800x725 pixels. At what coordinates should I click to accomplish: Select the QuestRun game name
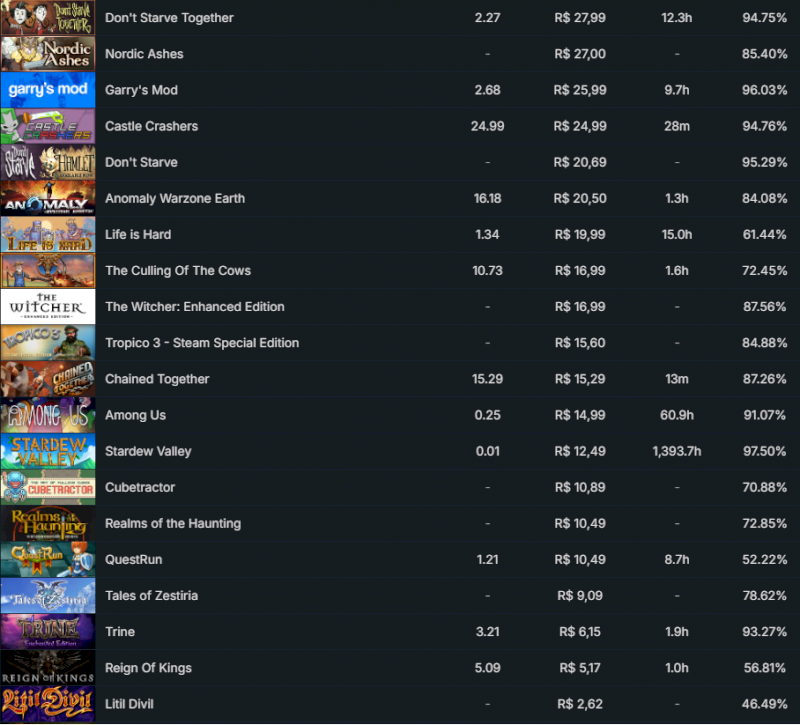coord(134,560)
